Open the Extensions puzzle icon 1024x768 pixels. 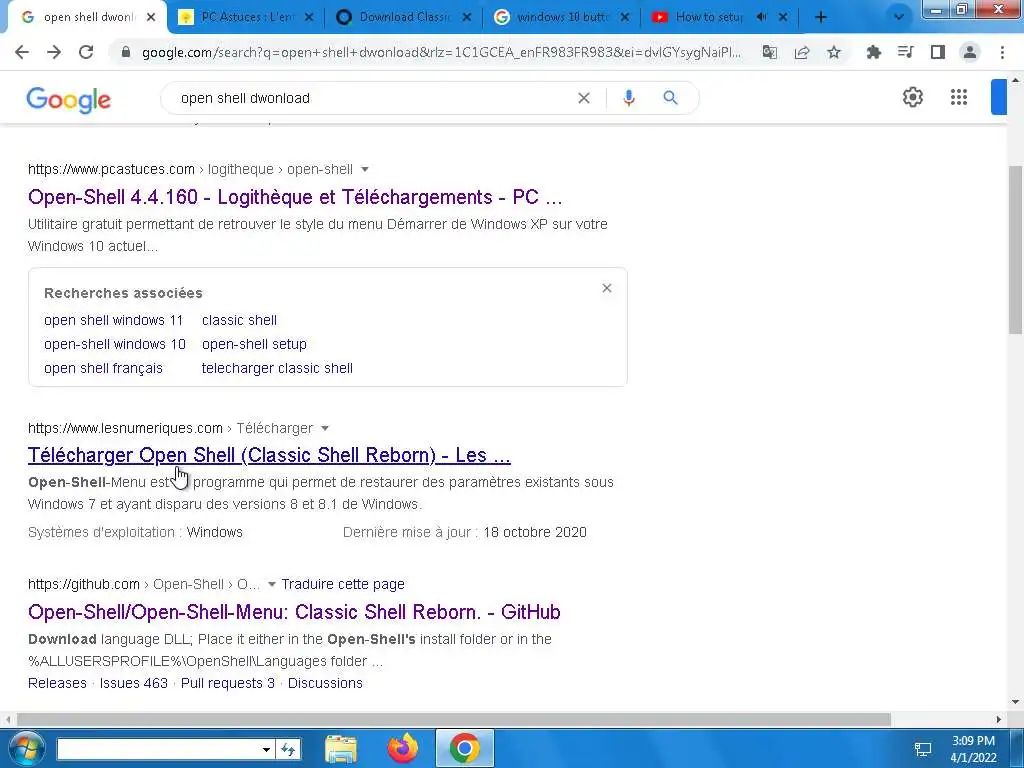tap(873, 52)
